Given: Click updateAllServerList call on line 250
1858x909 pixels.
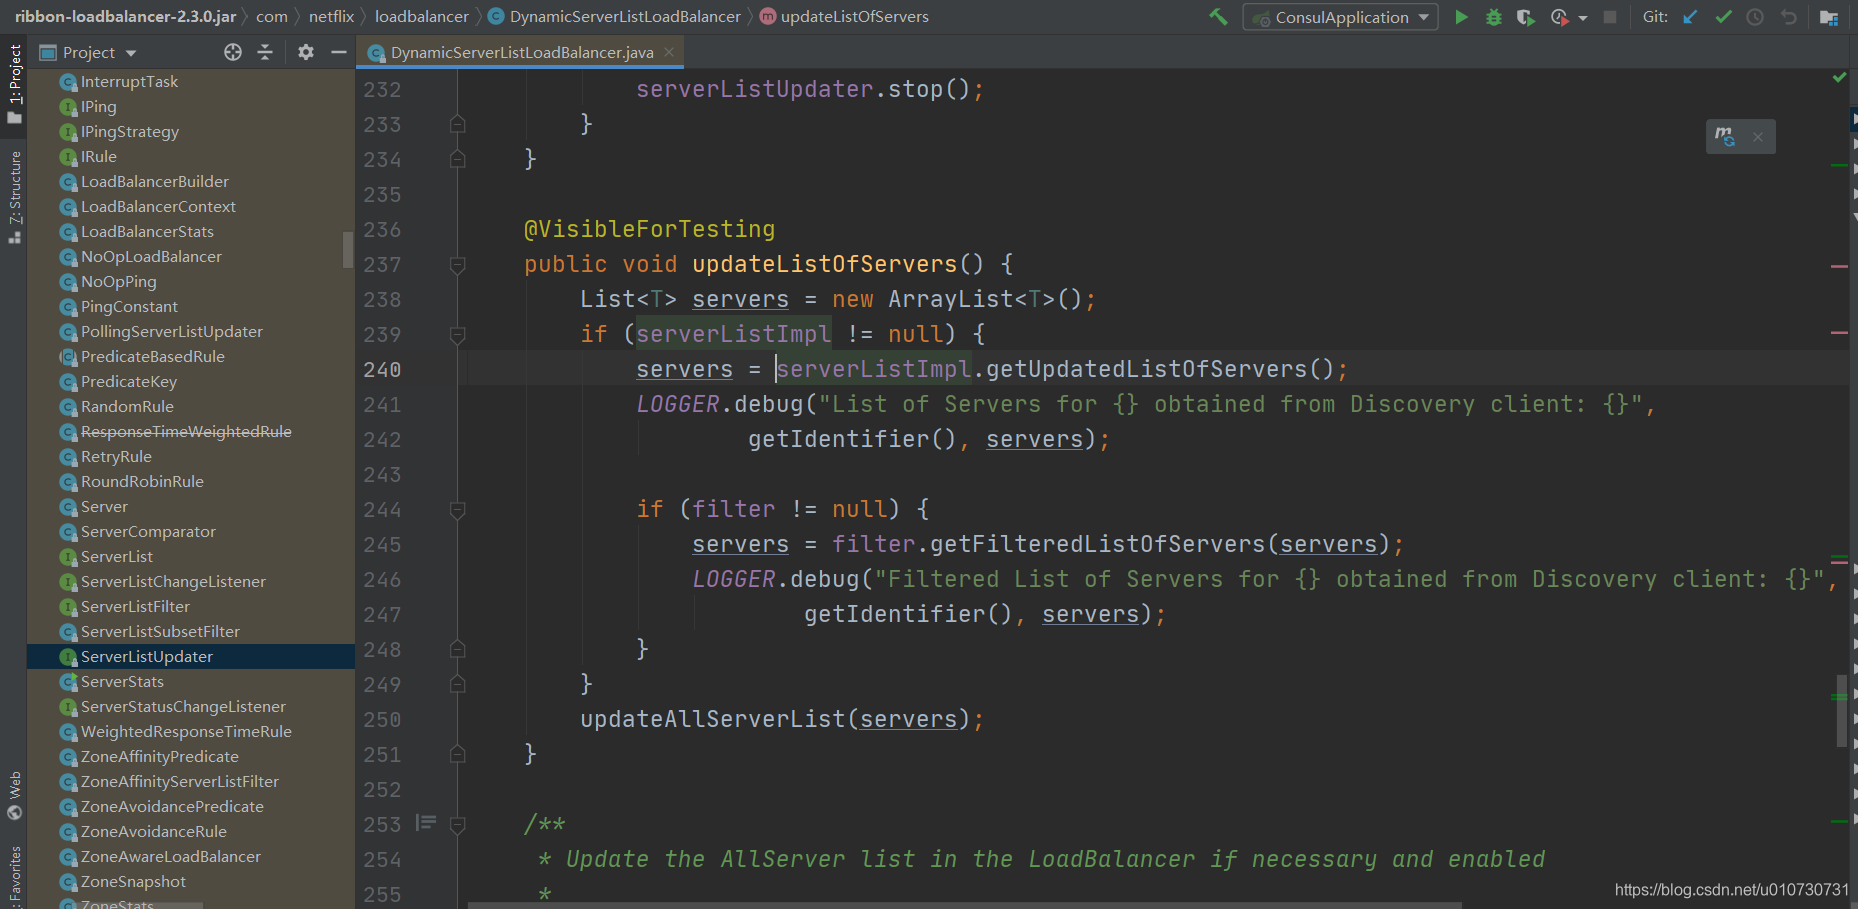Looking at the screenshot, I should (713, 719).
